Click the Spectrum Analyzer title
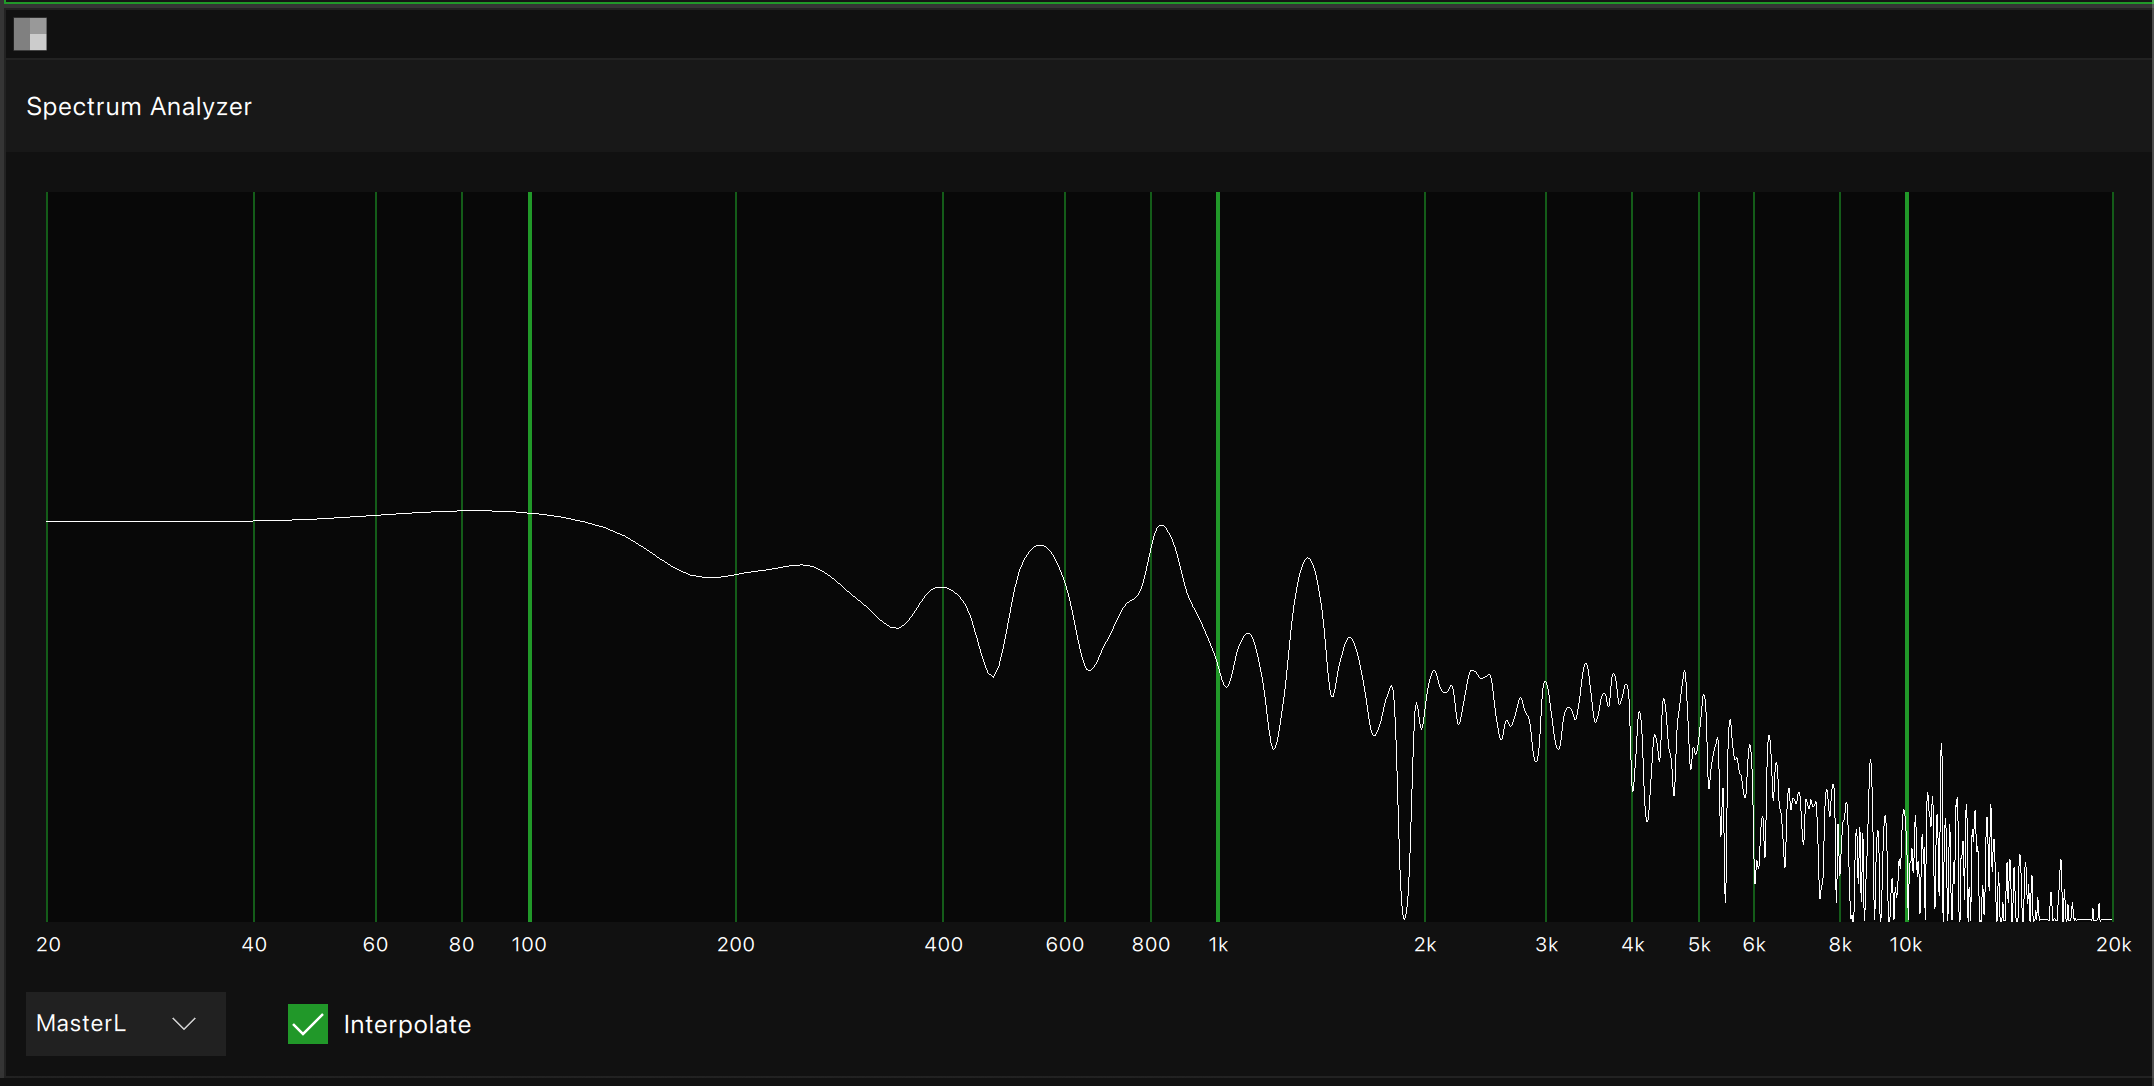The height and width of the screenshot is (1086, 2154). point(139,106)
